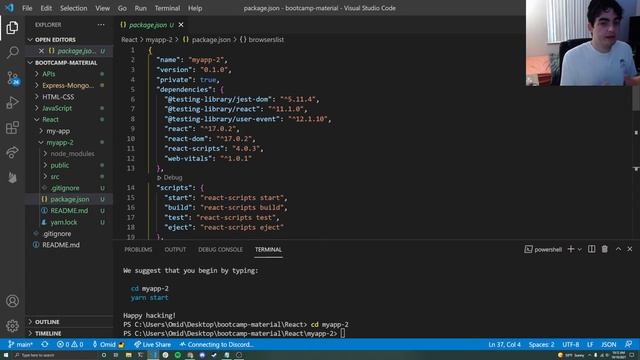Close the package.json editor tab
This screenshot has height=360, width=640.
coord(181,25)
